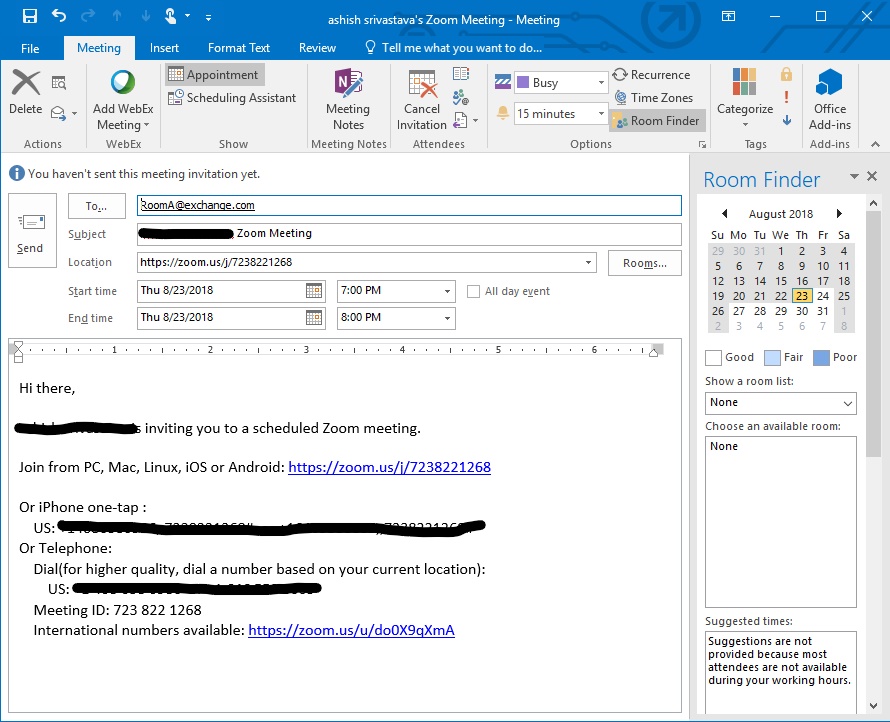Screen dimensions: 890x722
Task: Click the Forward envelope icon in Actions
Action: [x=58, y=113]
